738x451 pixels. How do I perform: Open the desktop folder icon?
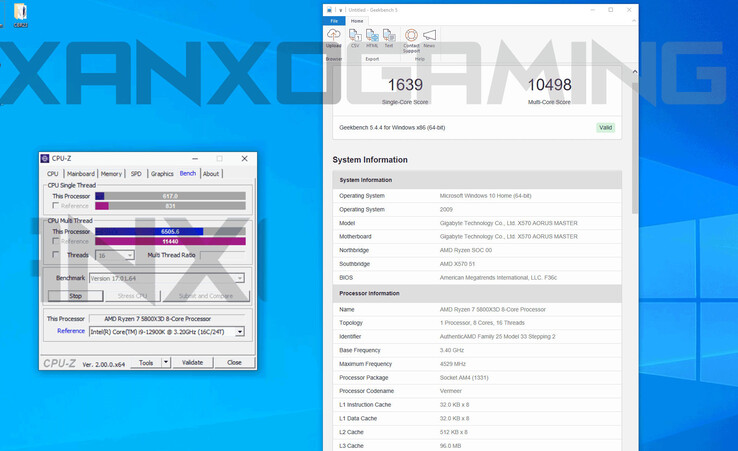(20, 13)
